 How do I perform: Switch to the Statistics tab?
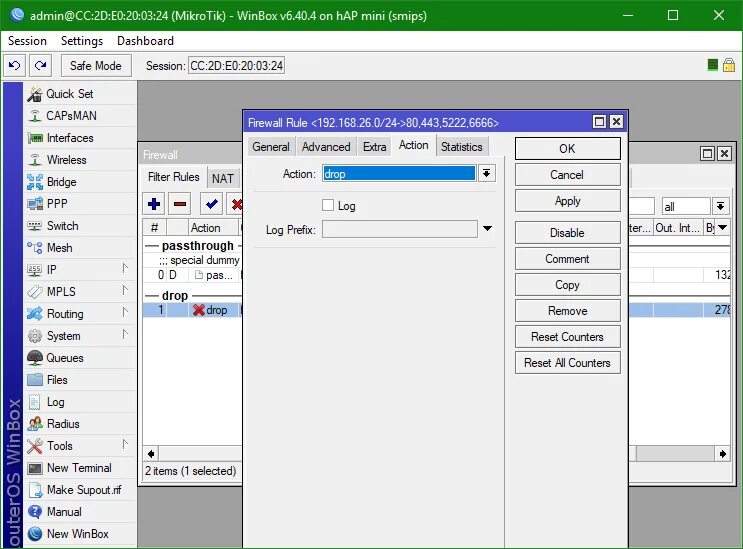462,147
